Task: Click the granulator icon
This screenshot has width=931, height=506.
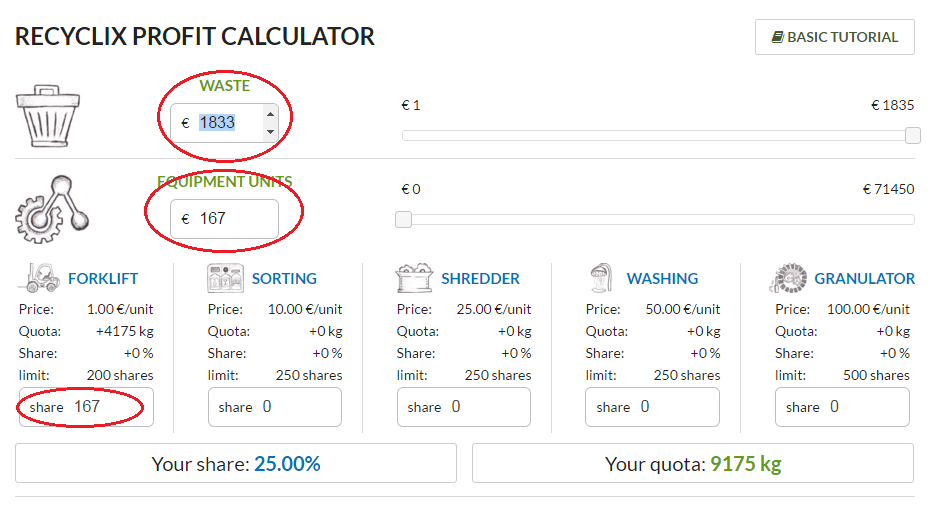Action: click(789, 278)
